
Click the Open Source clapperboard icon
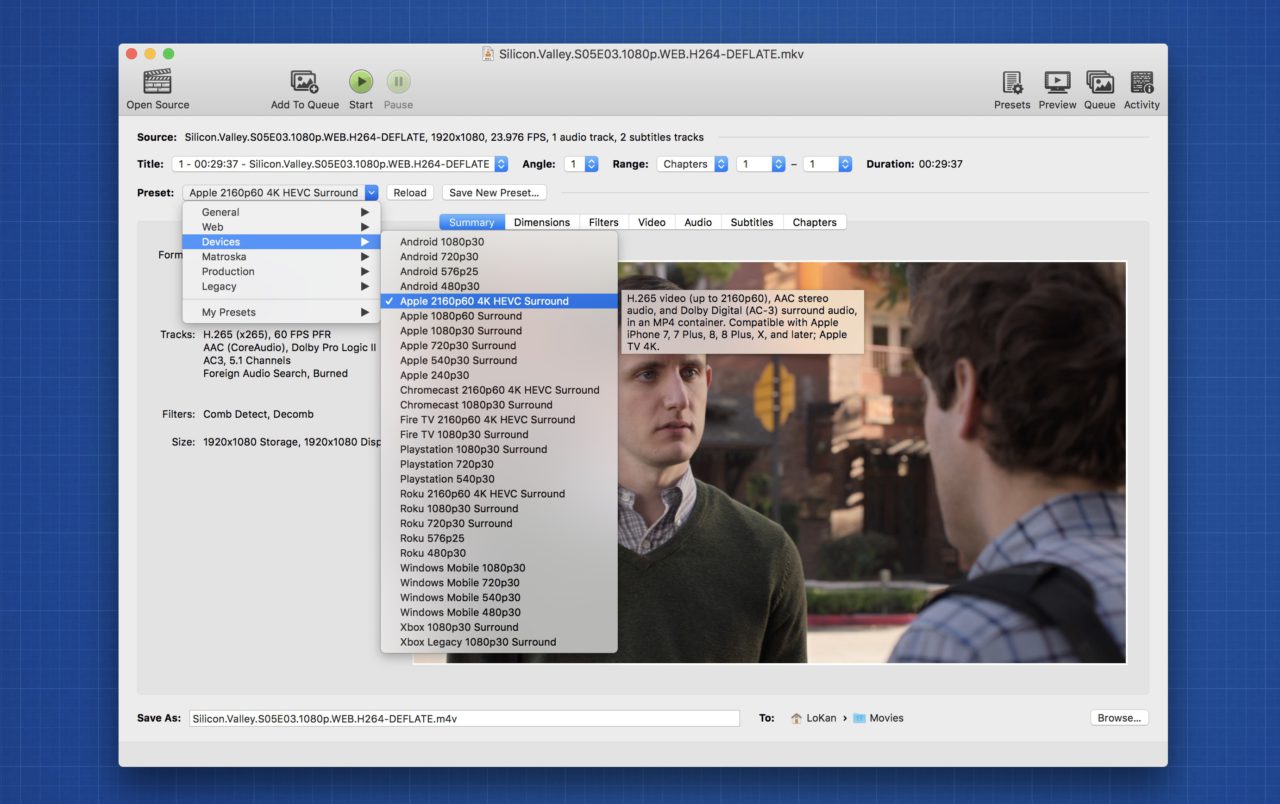pos(158,82)
